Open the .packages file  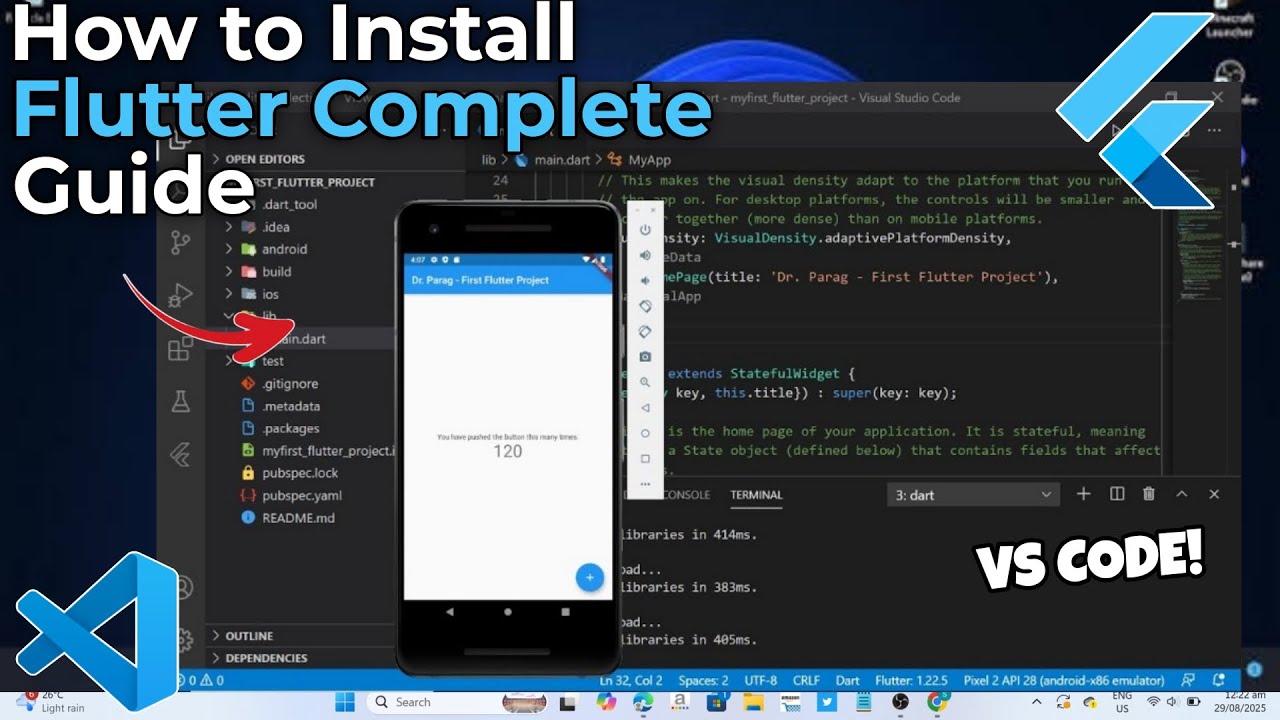click(x=290, y=429)
